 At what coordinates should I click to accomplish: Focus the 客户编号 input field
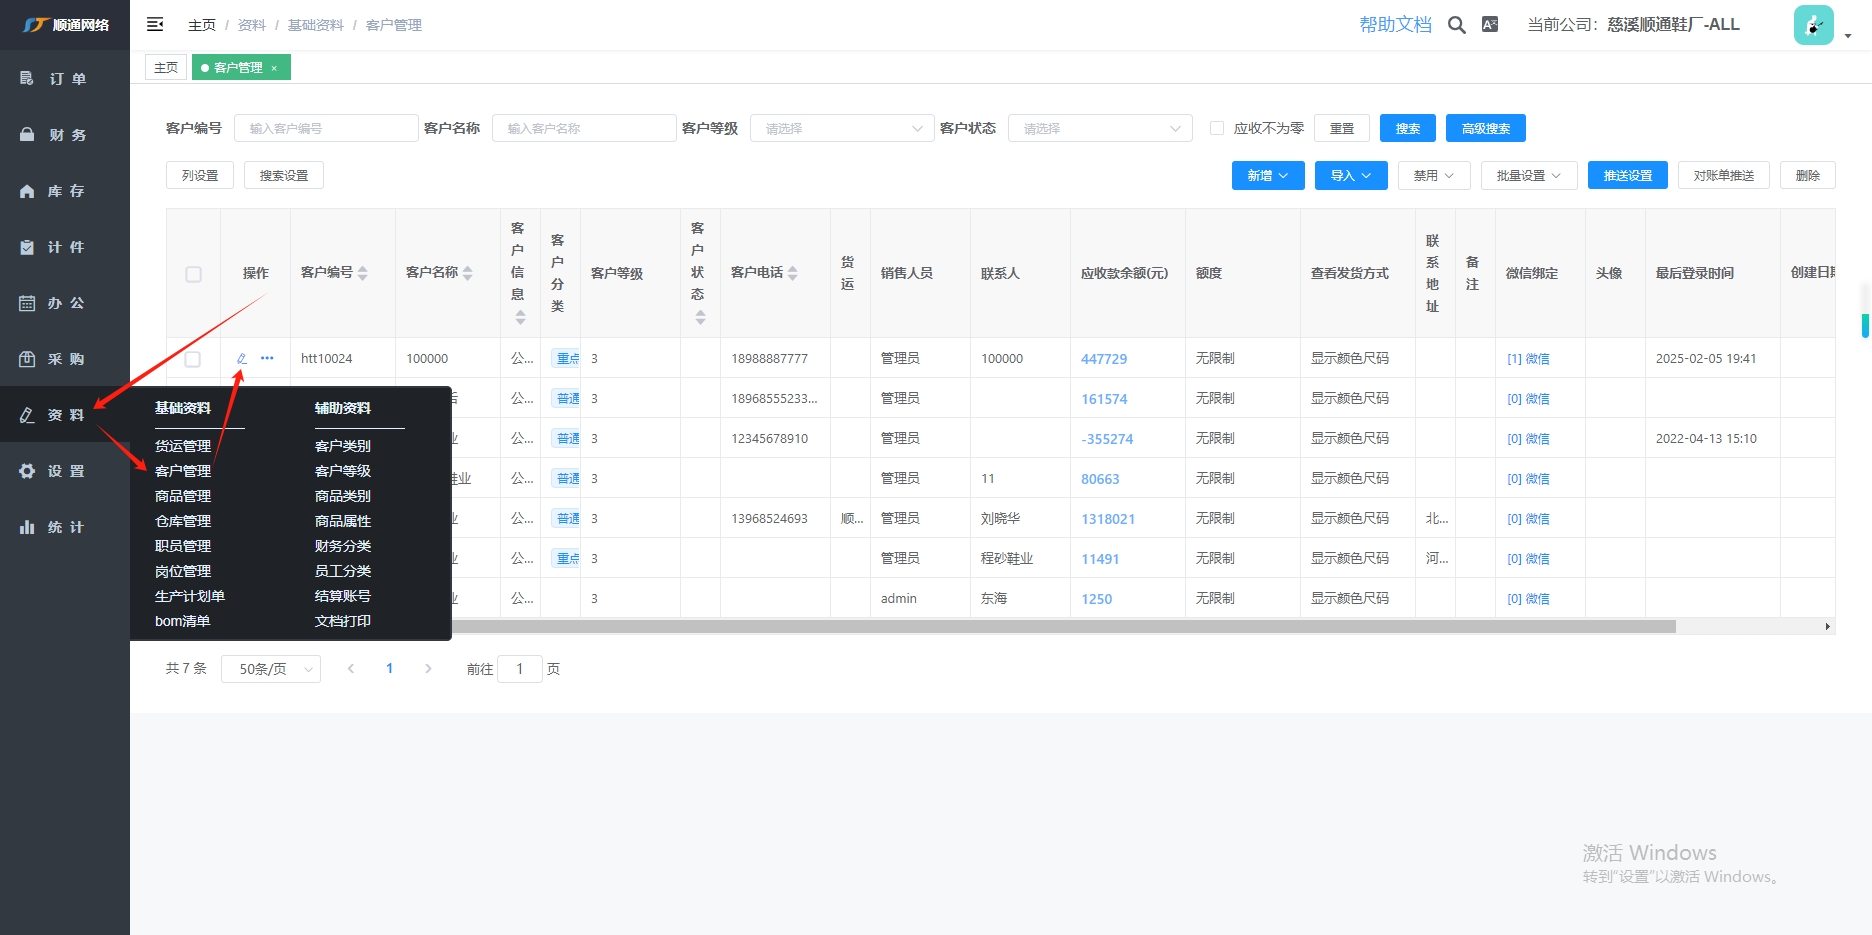(326, 128)
